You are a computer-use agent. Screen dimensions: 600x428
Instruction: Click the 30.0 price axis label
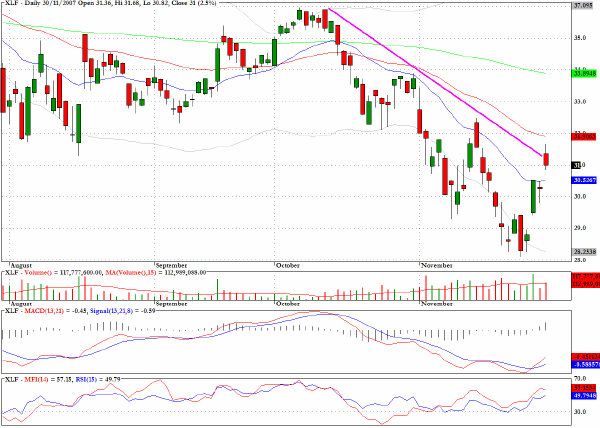coord(580,197)
